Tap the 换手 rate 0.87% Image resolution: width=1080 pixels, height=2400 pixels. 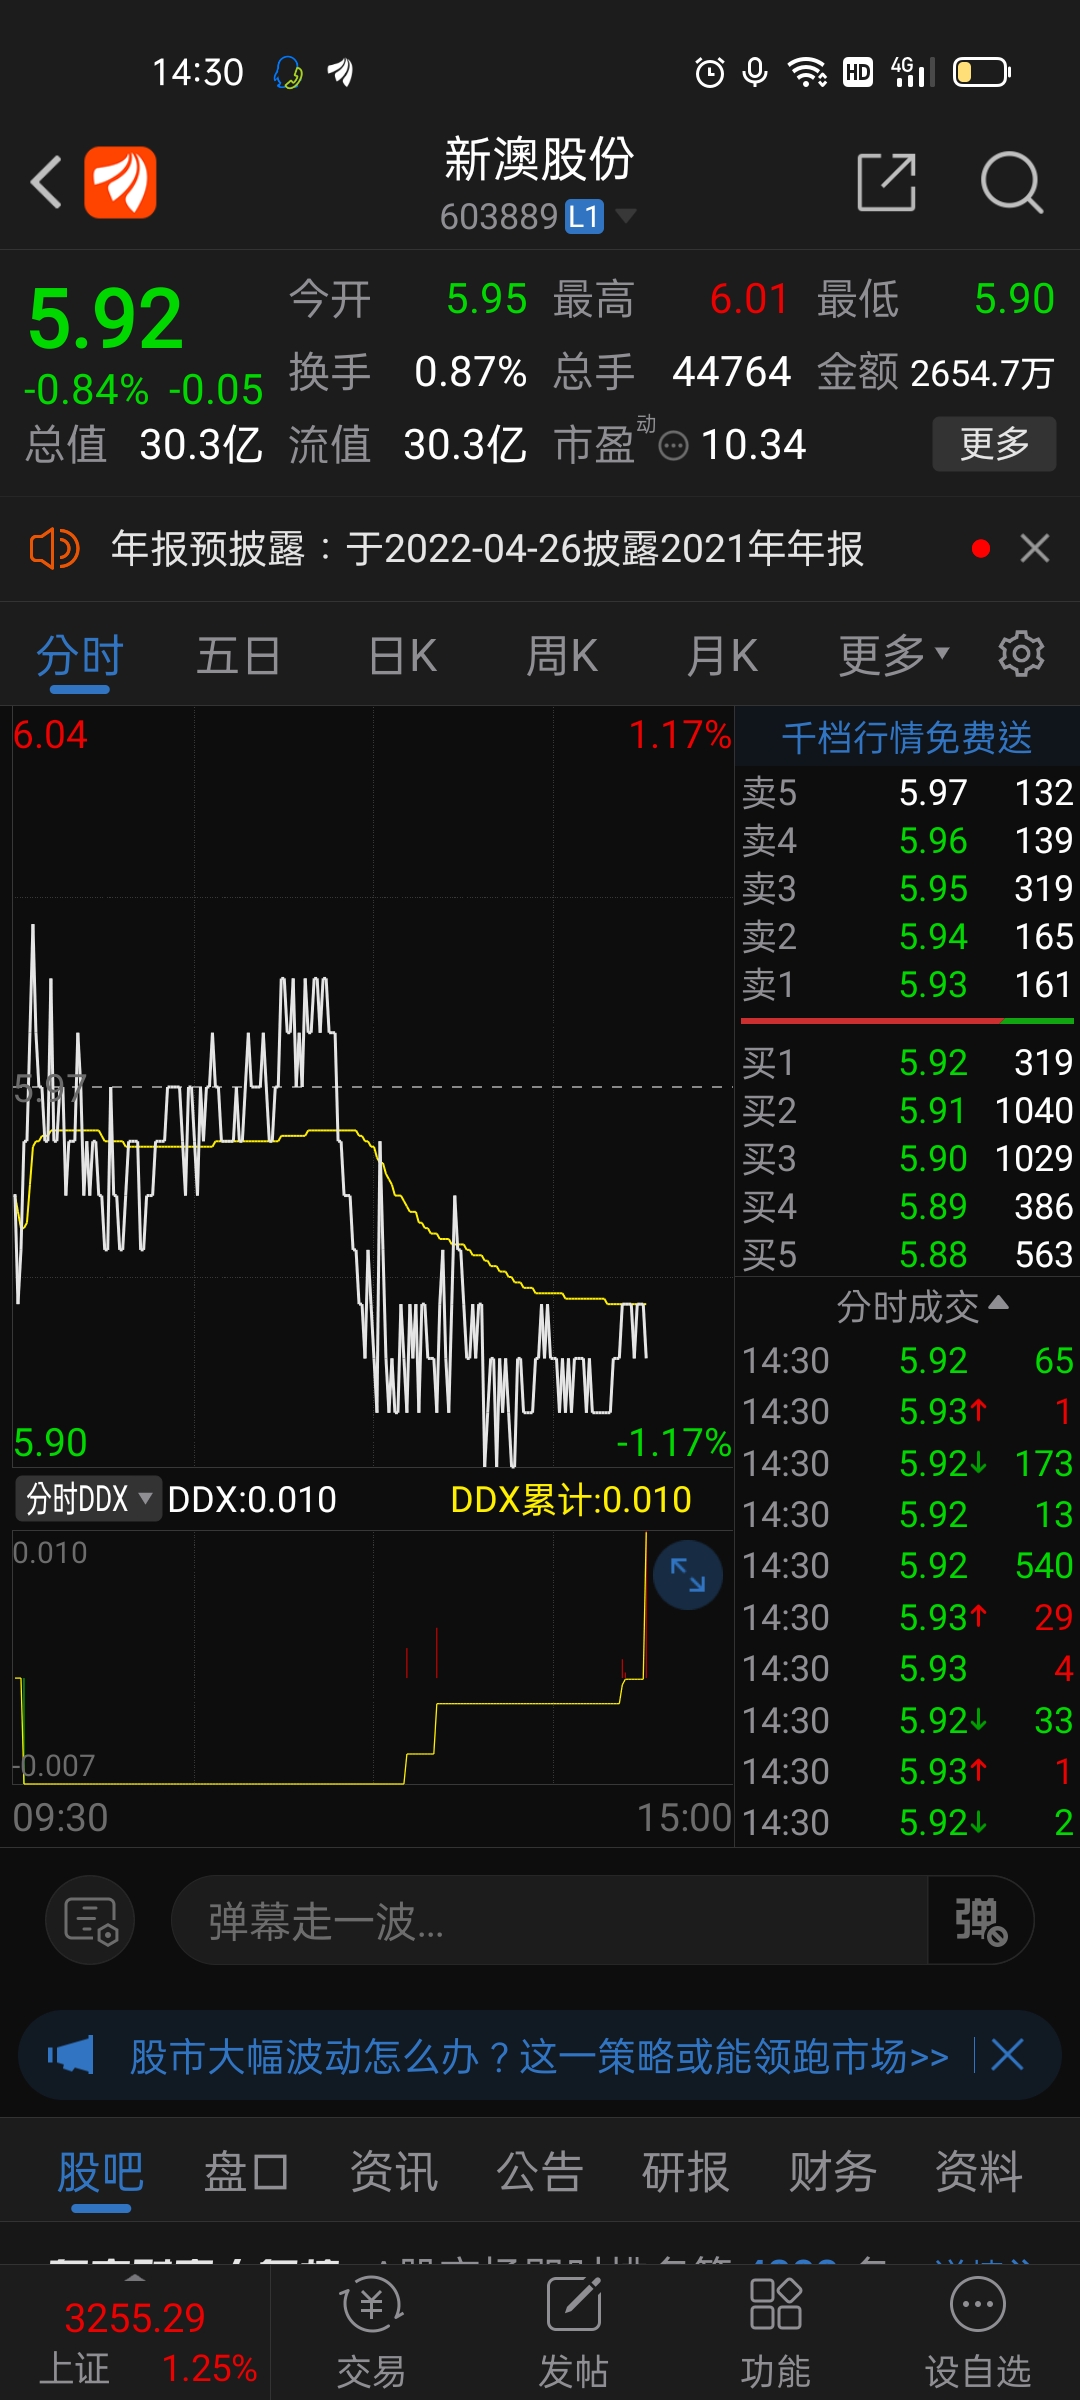(470, 372)
